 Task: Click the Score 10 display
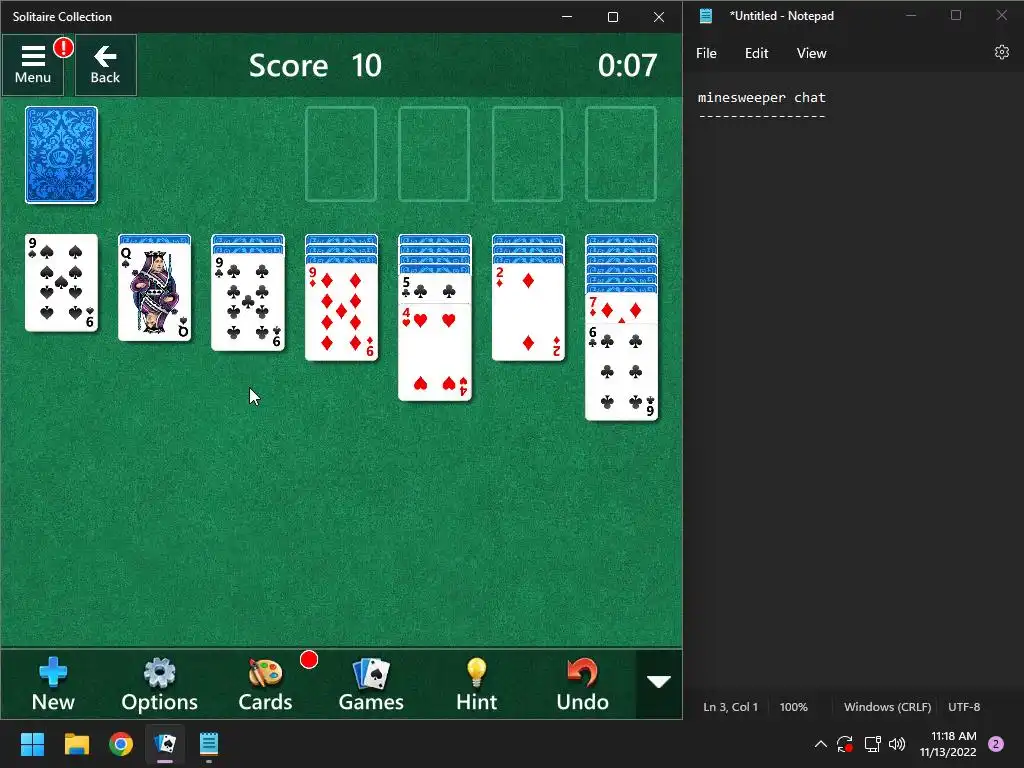[315, 65]
